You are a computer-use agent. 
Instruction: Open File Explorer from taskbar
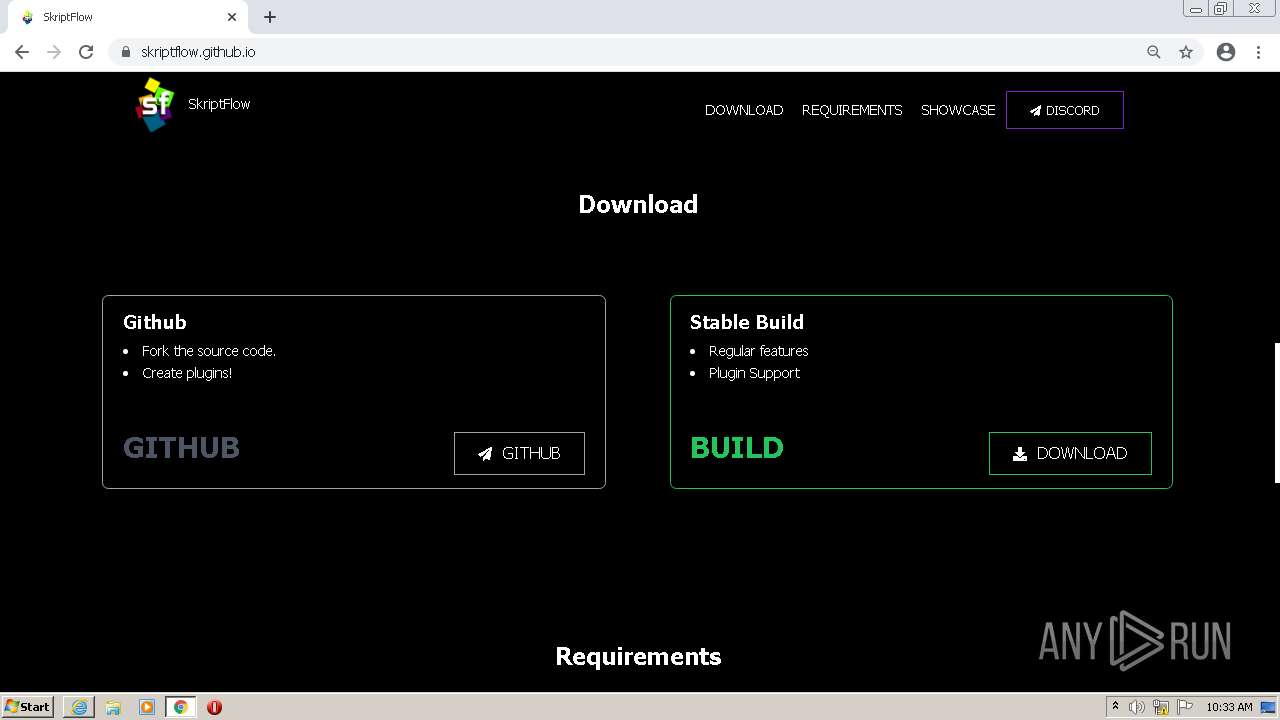(x=113, y=707)
